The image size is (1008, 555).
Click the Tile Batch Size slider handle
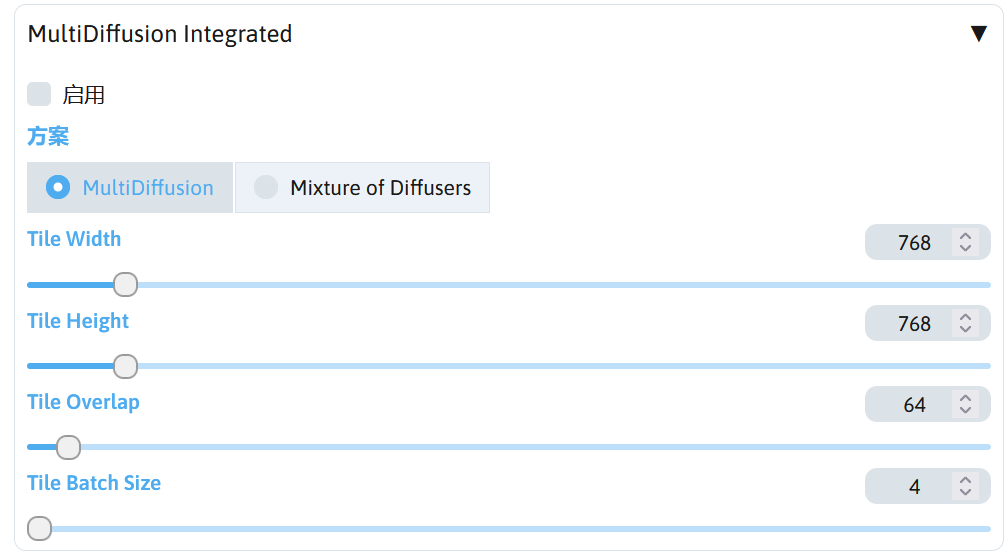(x=39, y=528)
